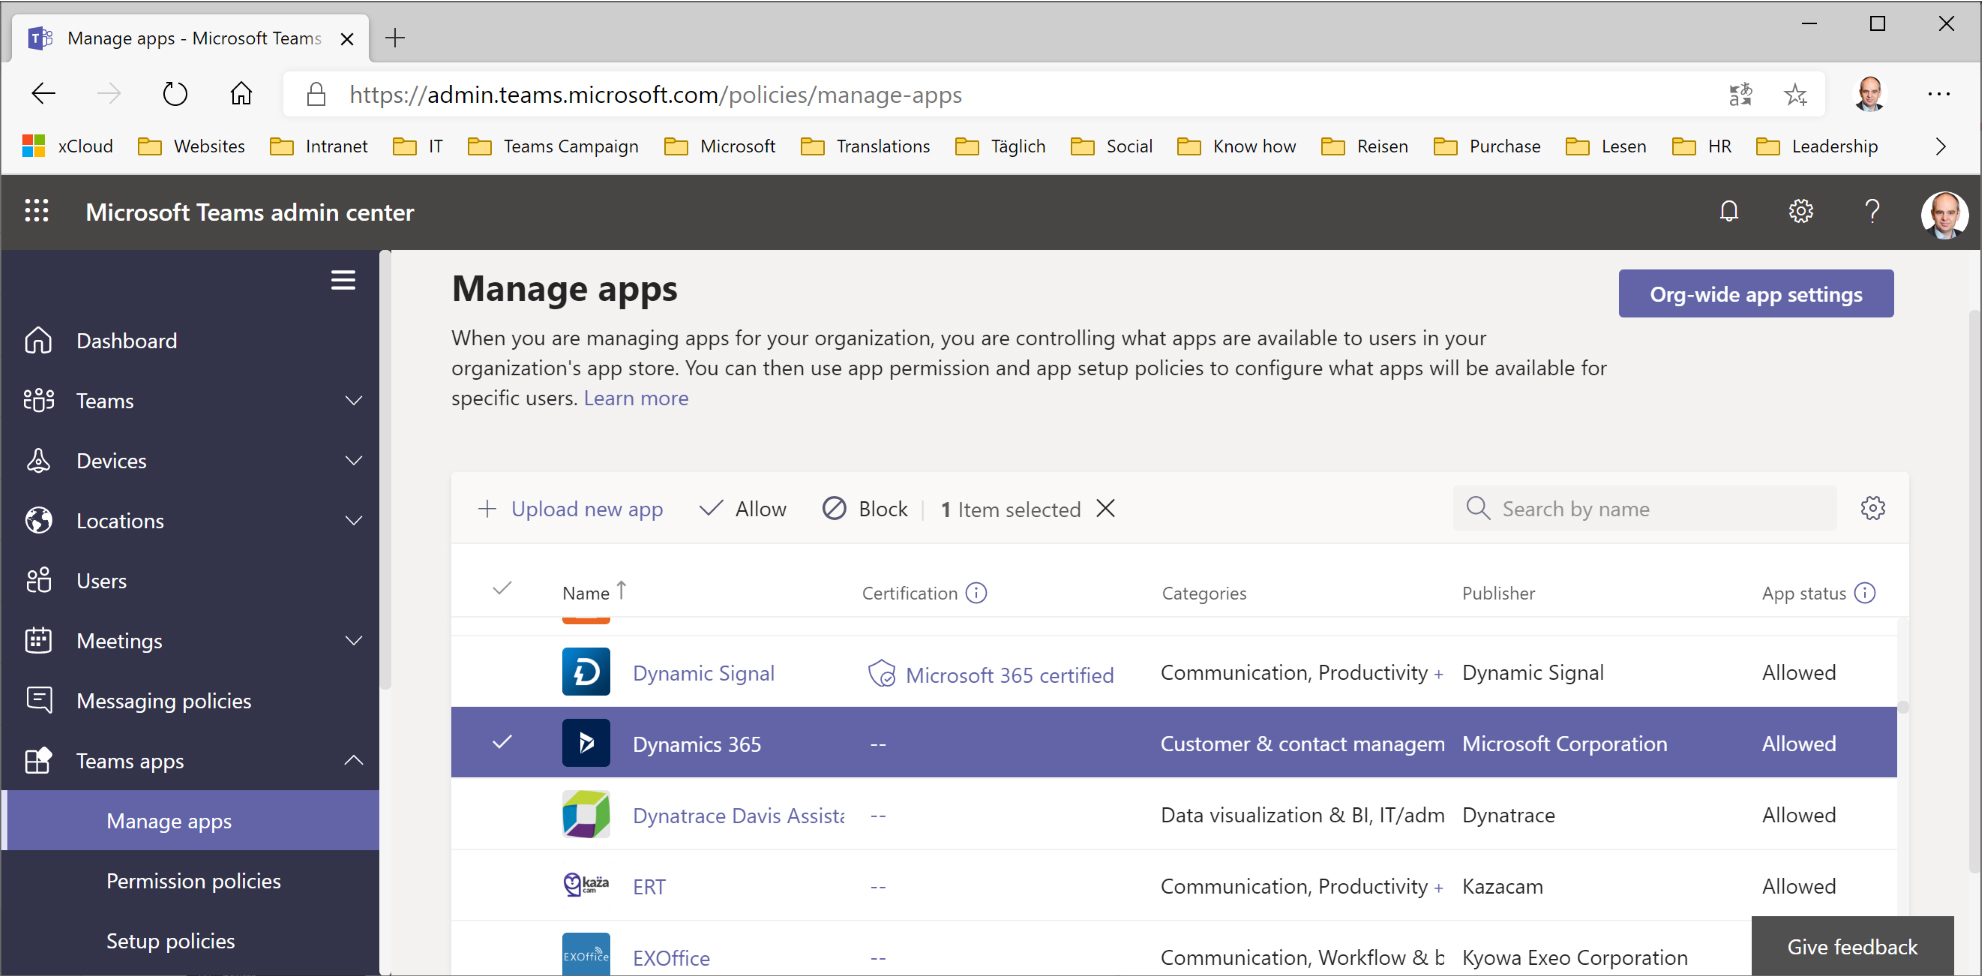
Task: Open browser settings ellipsis menu
Action: coord(1939,94)
